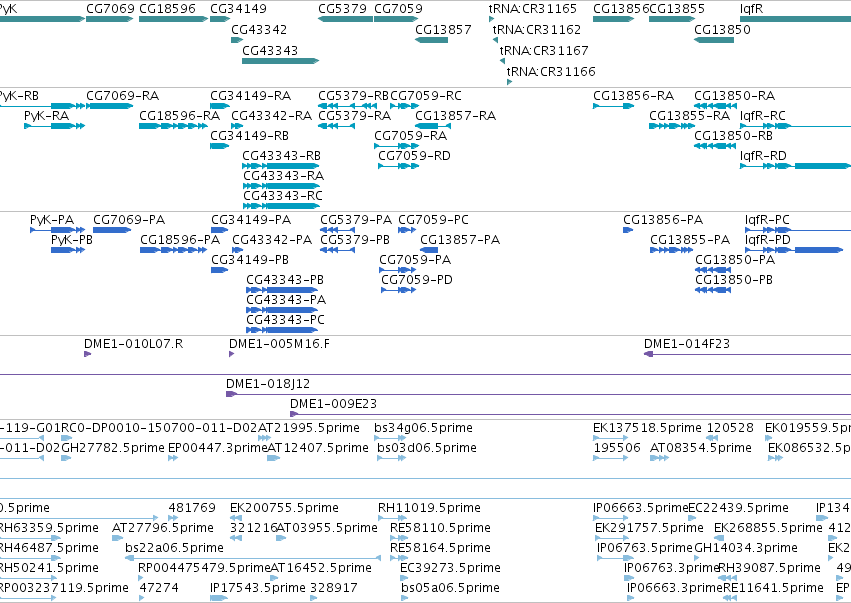Image resolution: width=851 pixels, height=603 pixels.
Task: Click the tRNA:CR31162 label
Action: 537,29
